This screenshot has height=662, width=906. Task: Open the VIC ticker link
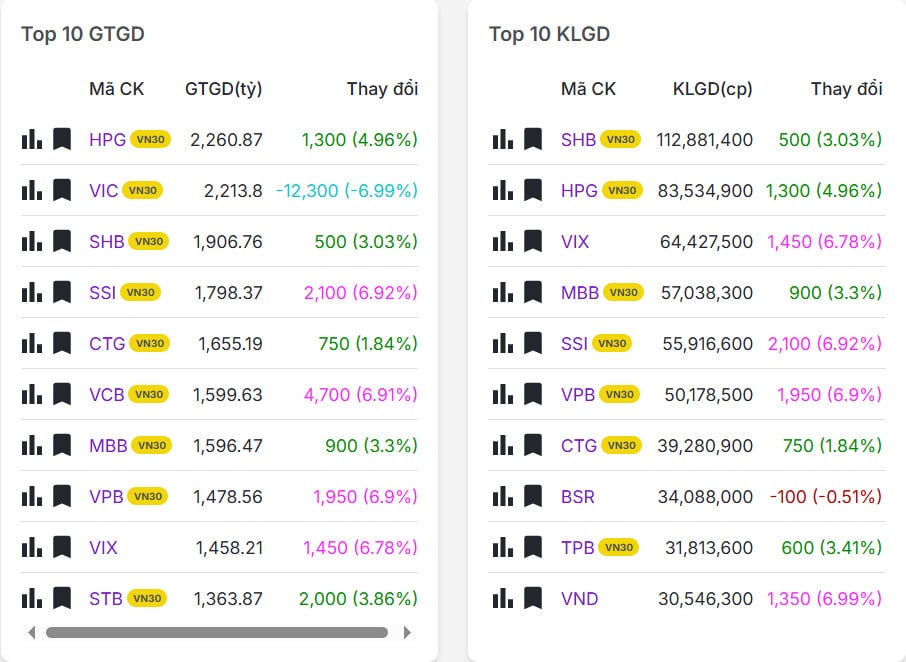point(105,189)
